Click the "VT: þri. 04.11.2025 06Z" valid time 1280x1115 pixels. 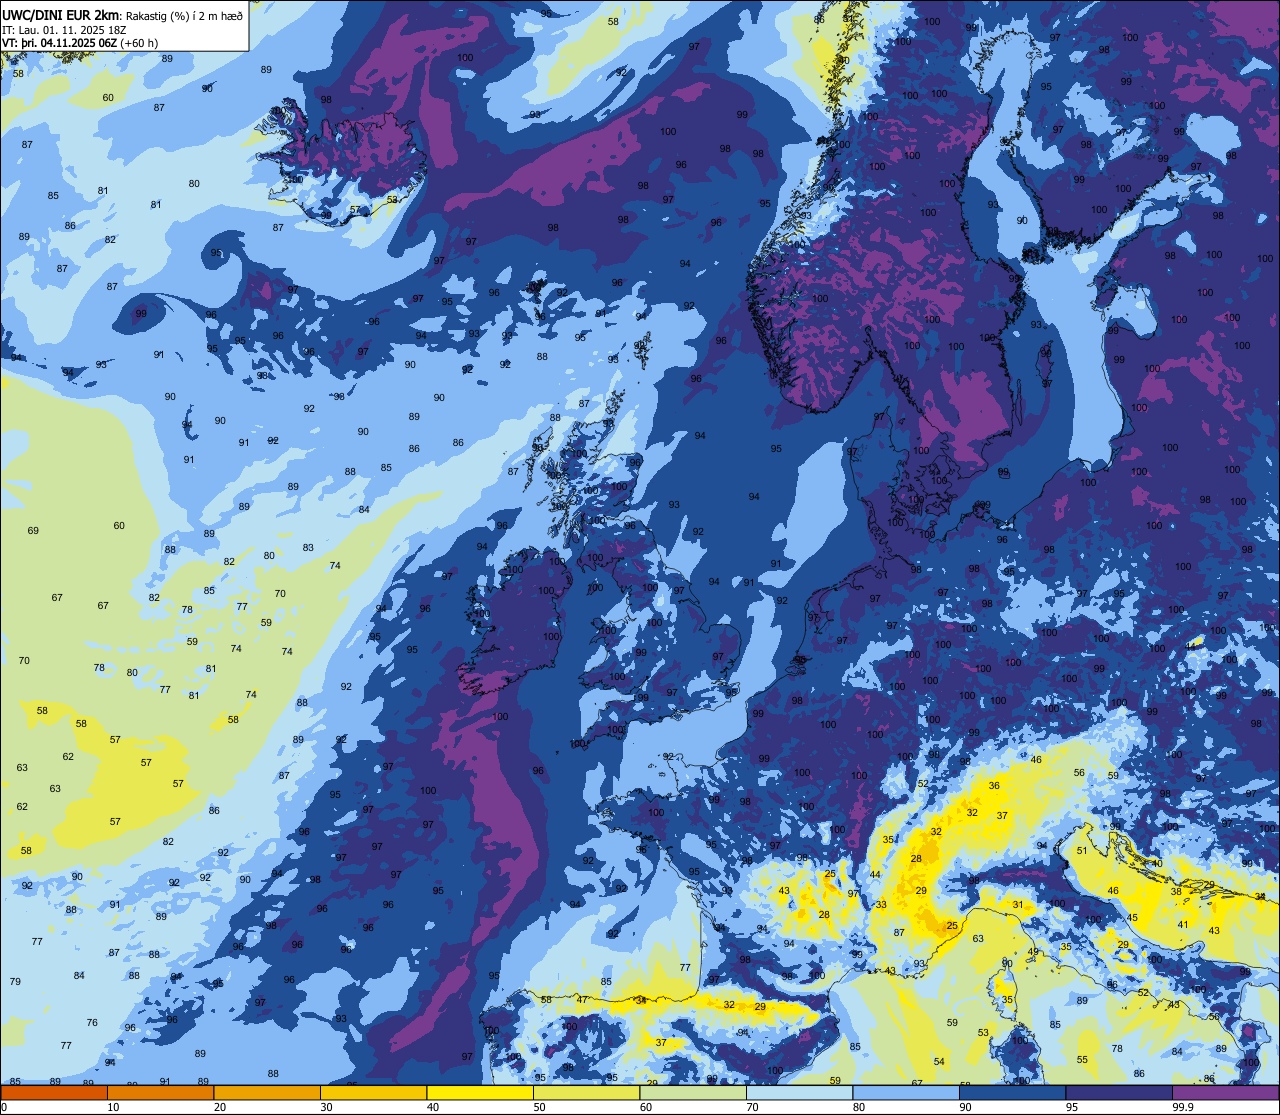tap(59, 42)
